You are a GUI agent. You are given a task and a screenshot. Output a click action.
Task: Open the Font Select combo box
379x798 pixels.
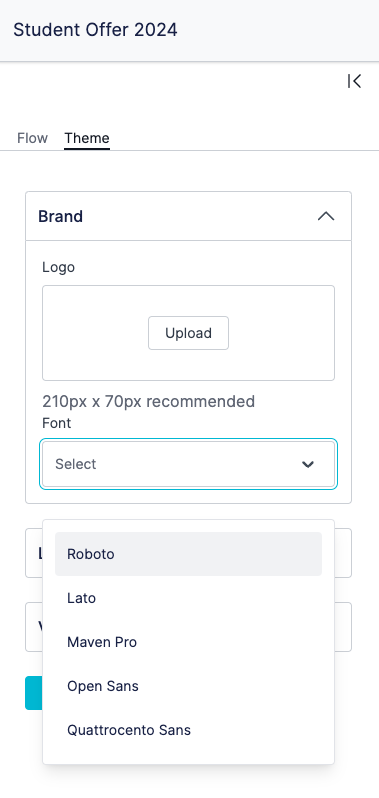188,464
